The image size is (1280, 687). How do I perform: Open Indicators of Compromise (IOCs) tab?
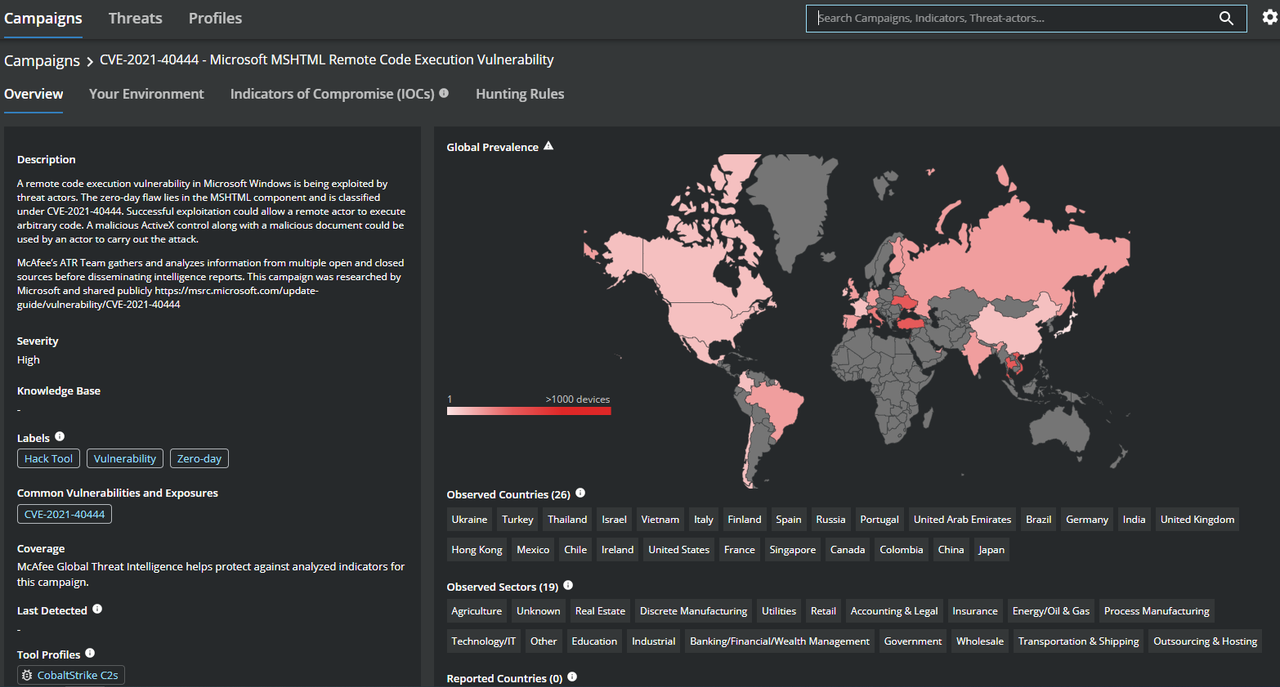click(332, 94)
